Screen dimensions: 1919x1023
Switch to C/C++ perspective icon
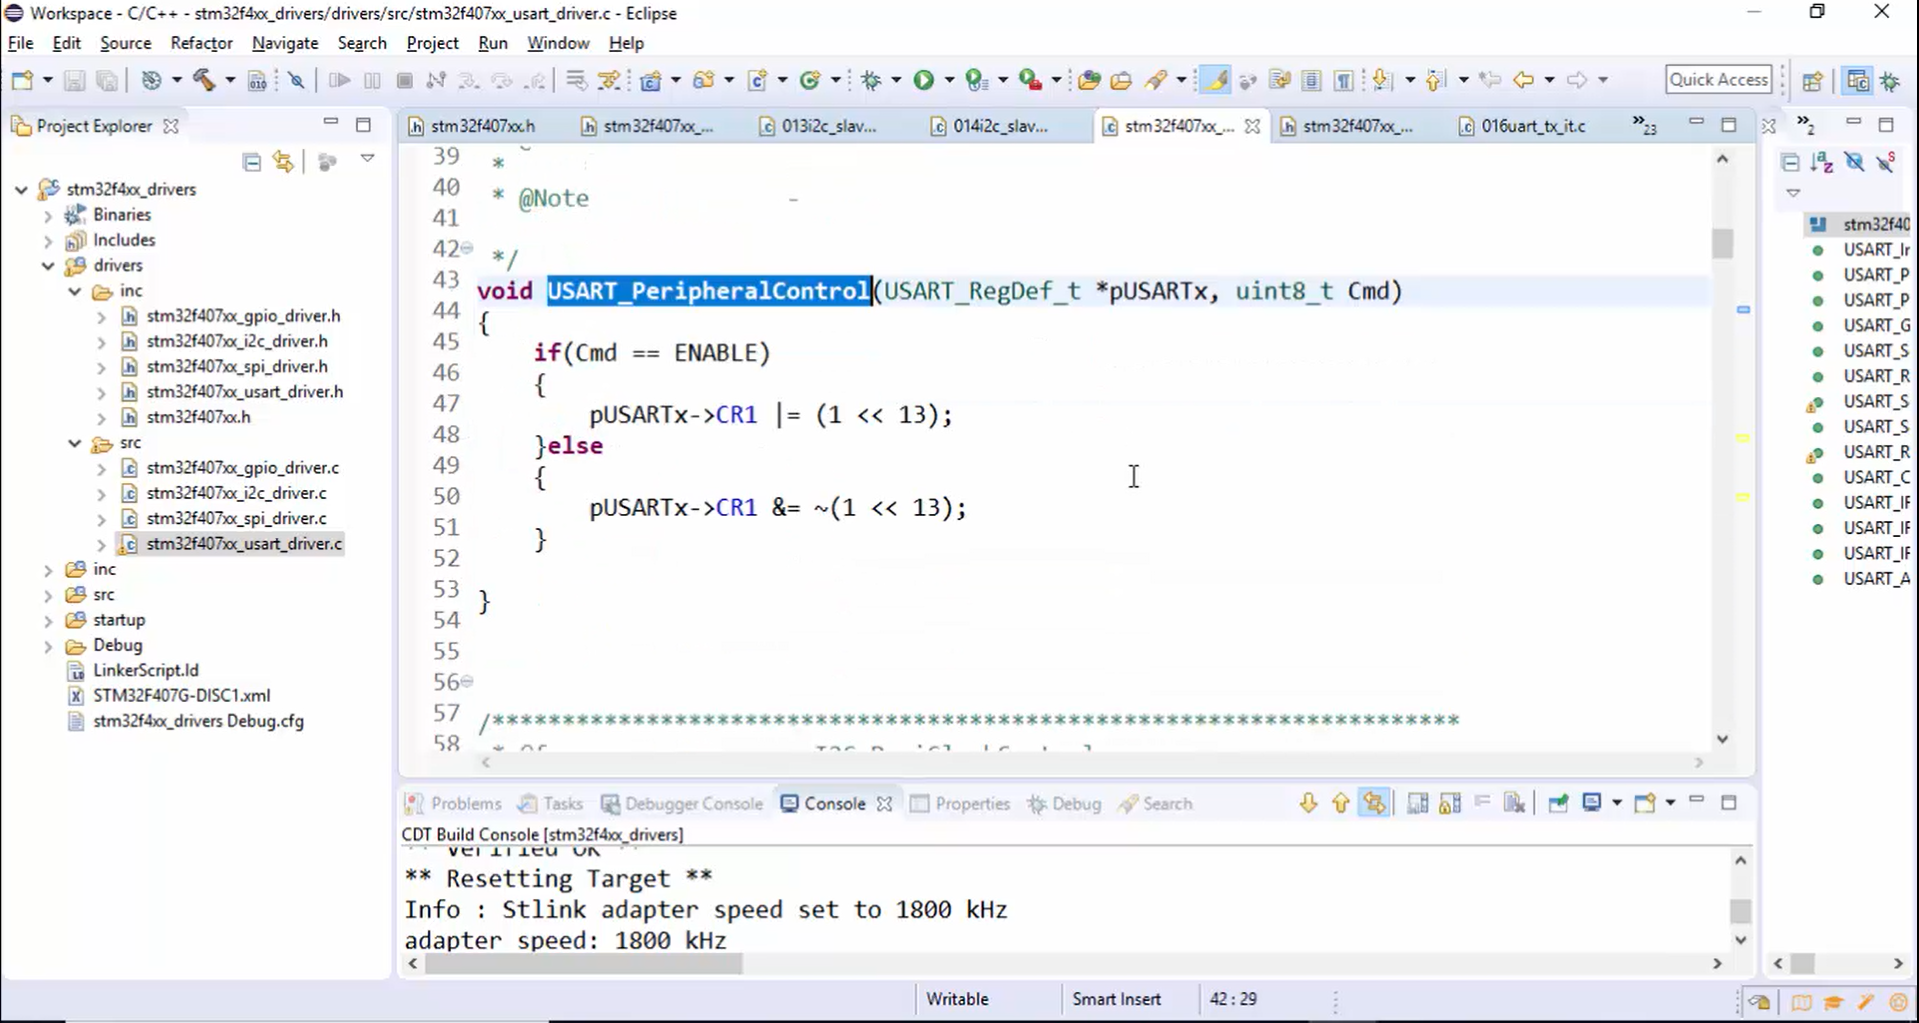[1857, 80]
